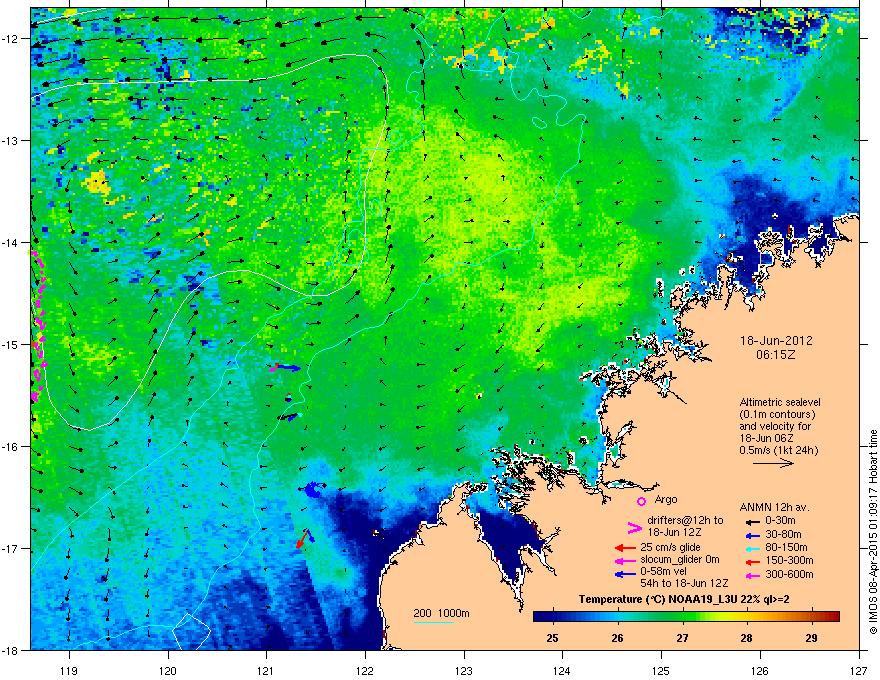Screen dimensions: 880x680
Task: Click the Temperature (°C) NOAA19_L3U title
Action: click(x=684, y=599)
